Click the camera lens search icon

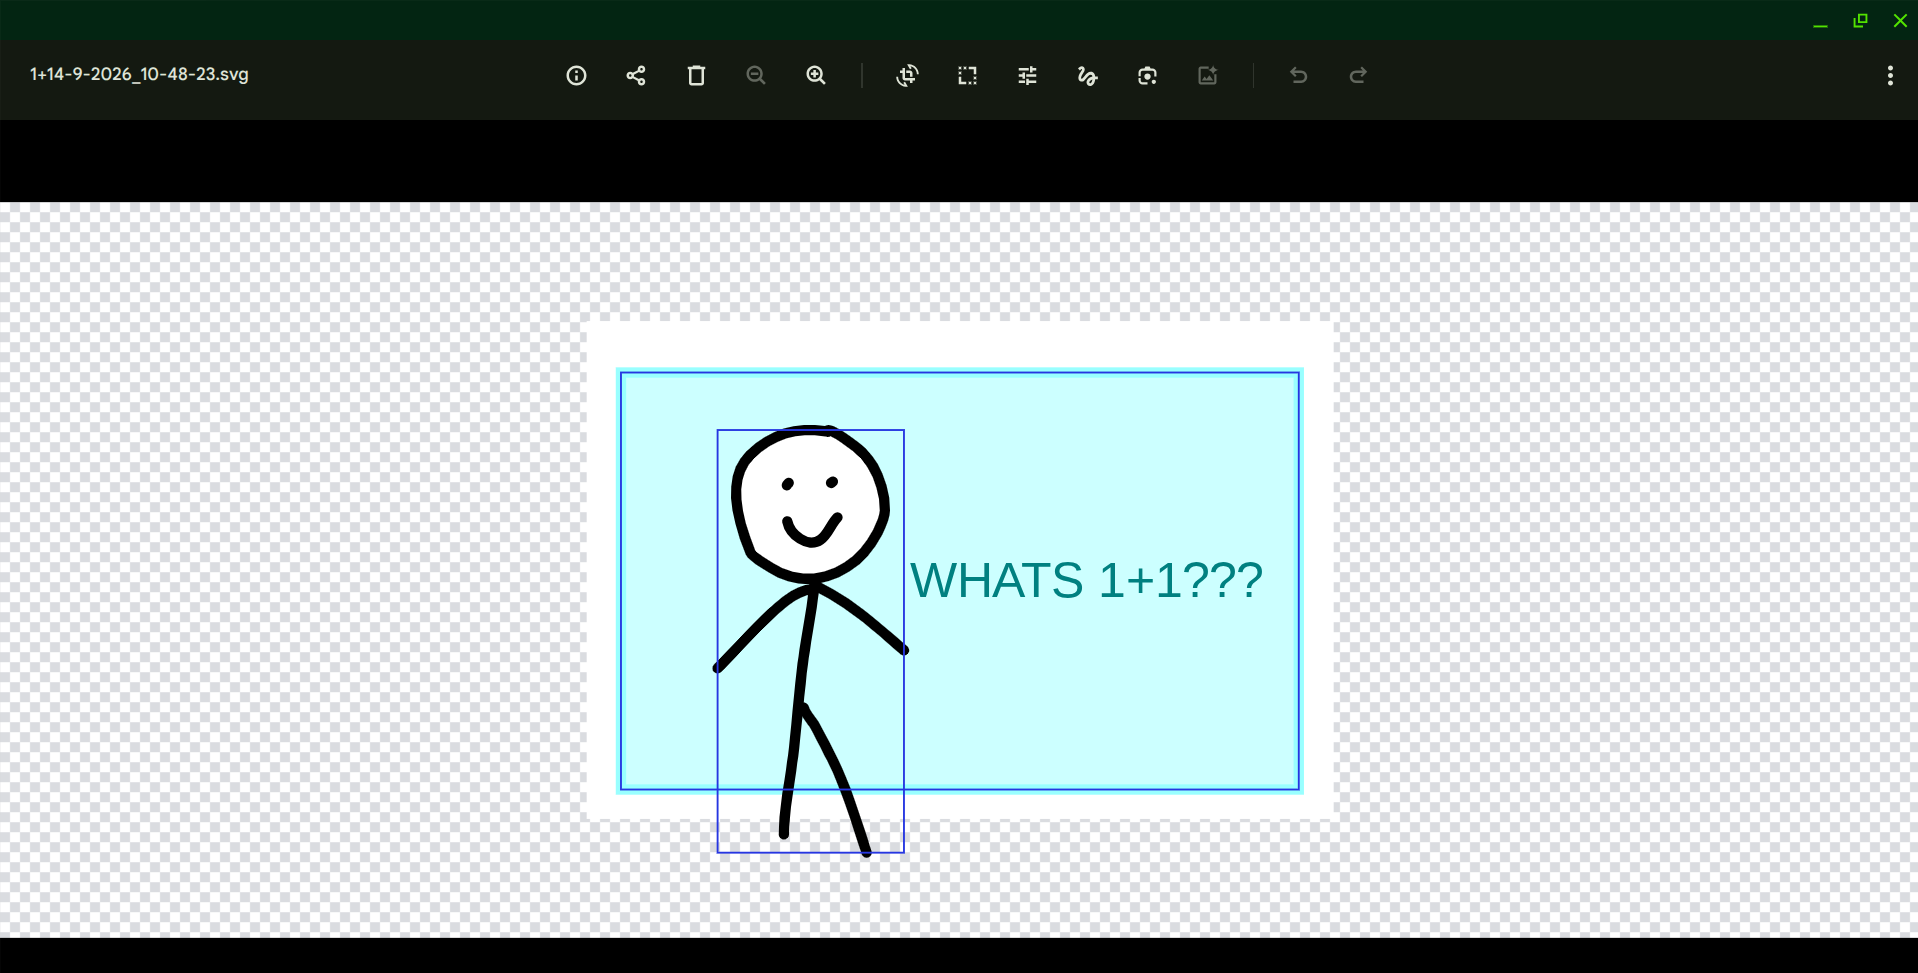click(x=1147, y=76)
